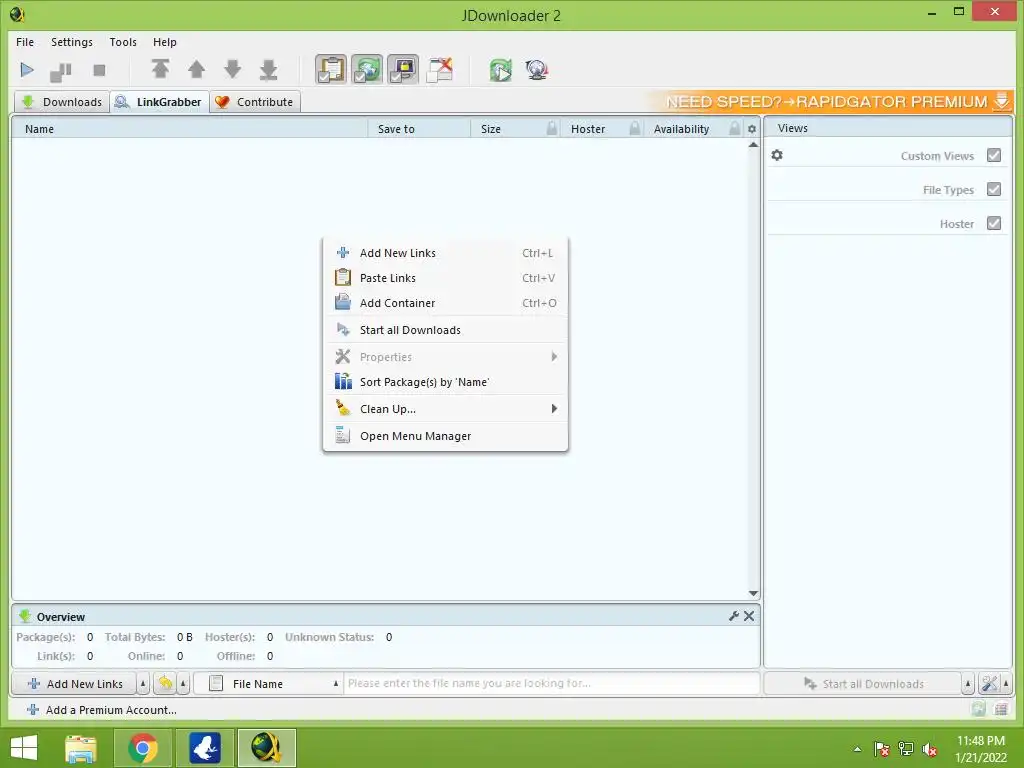The height and width of the screenshot is (768, 1024).
Task: Choose Add Container in context menu
Action: coord(445,303)
